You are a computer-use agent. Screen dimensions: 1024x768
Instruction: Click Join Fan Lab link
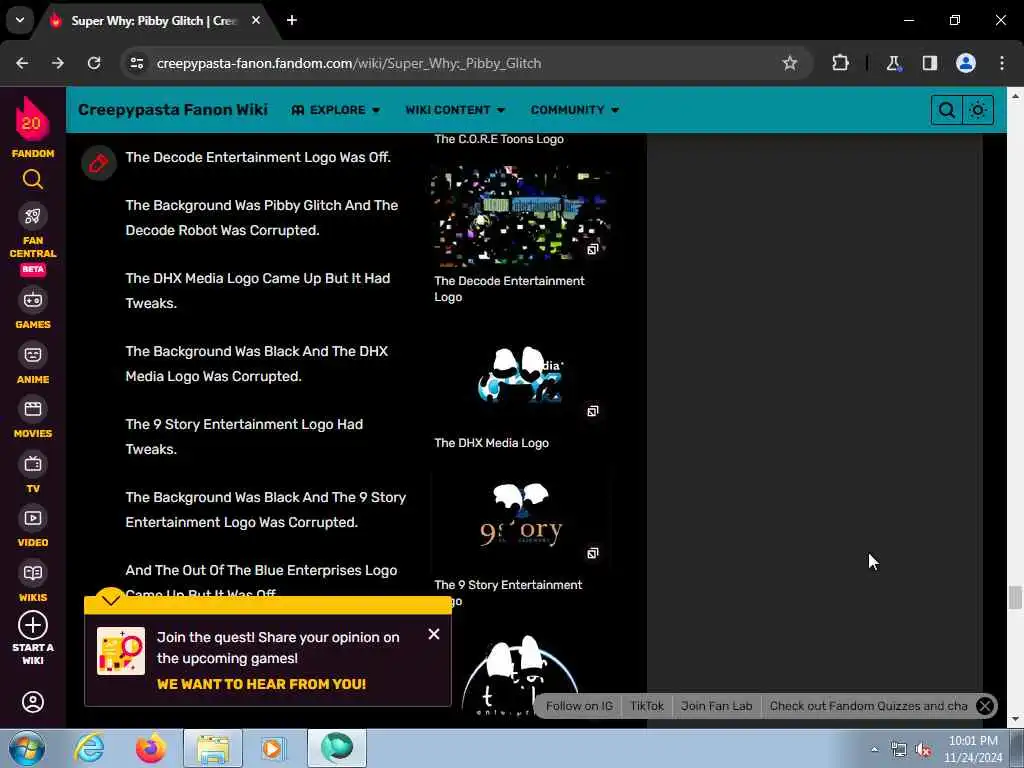[x=716, y=706]
